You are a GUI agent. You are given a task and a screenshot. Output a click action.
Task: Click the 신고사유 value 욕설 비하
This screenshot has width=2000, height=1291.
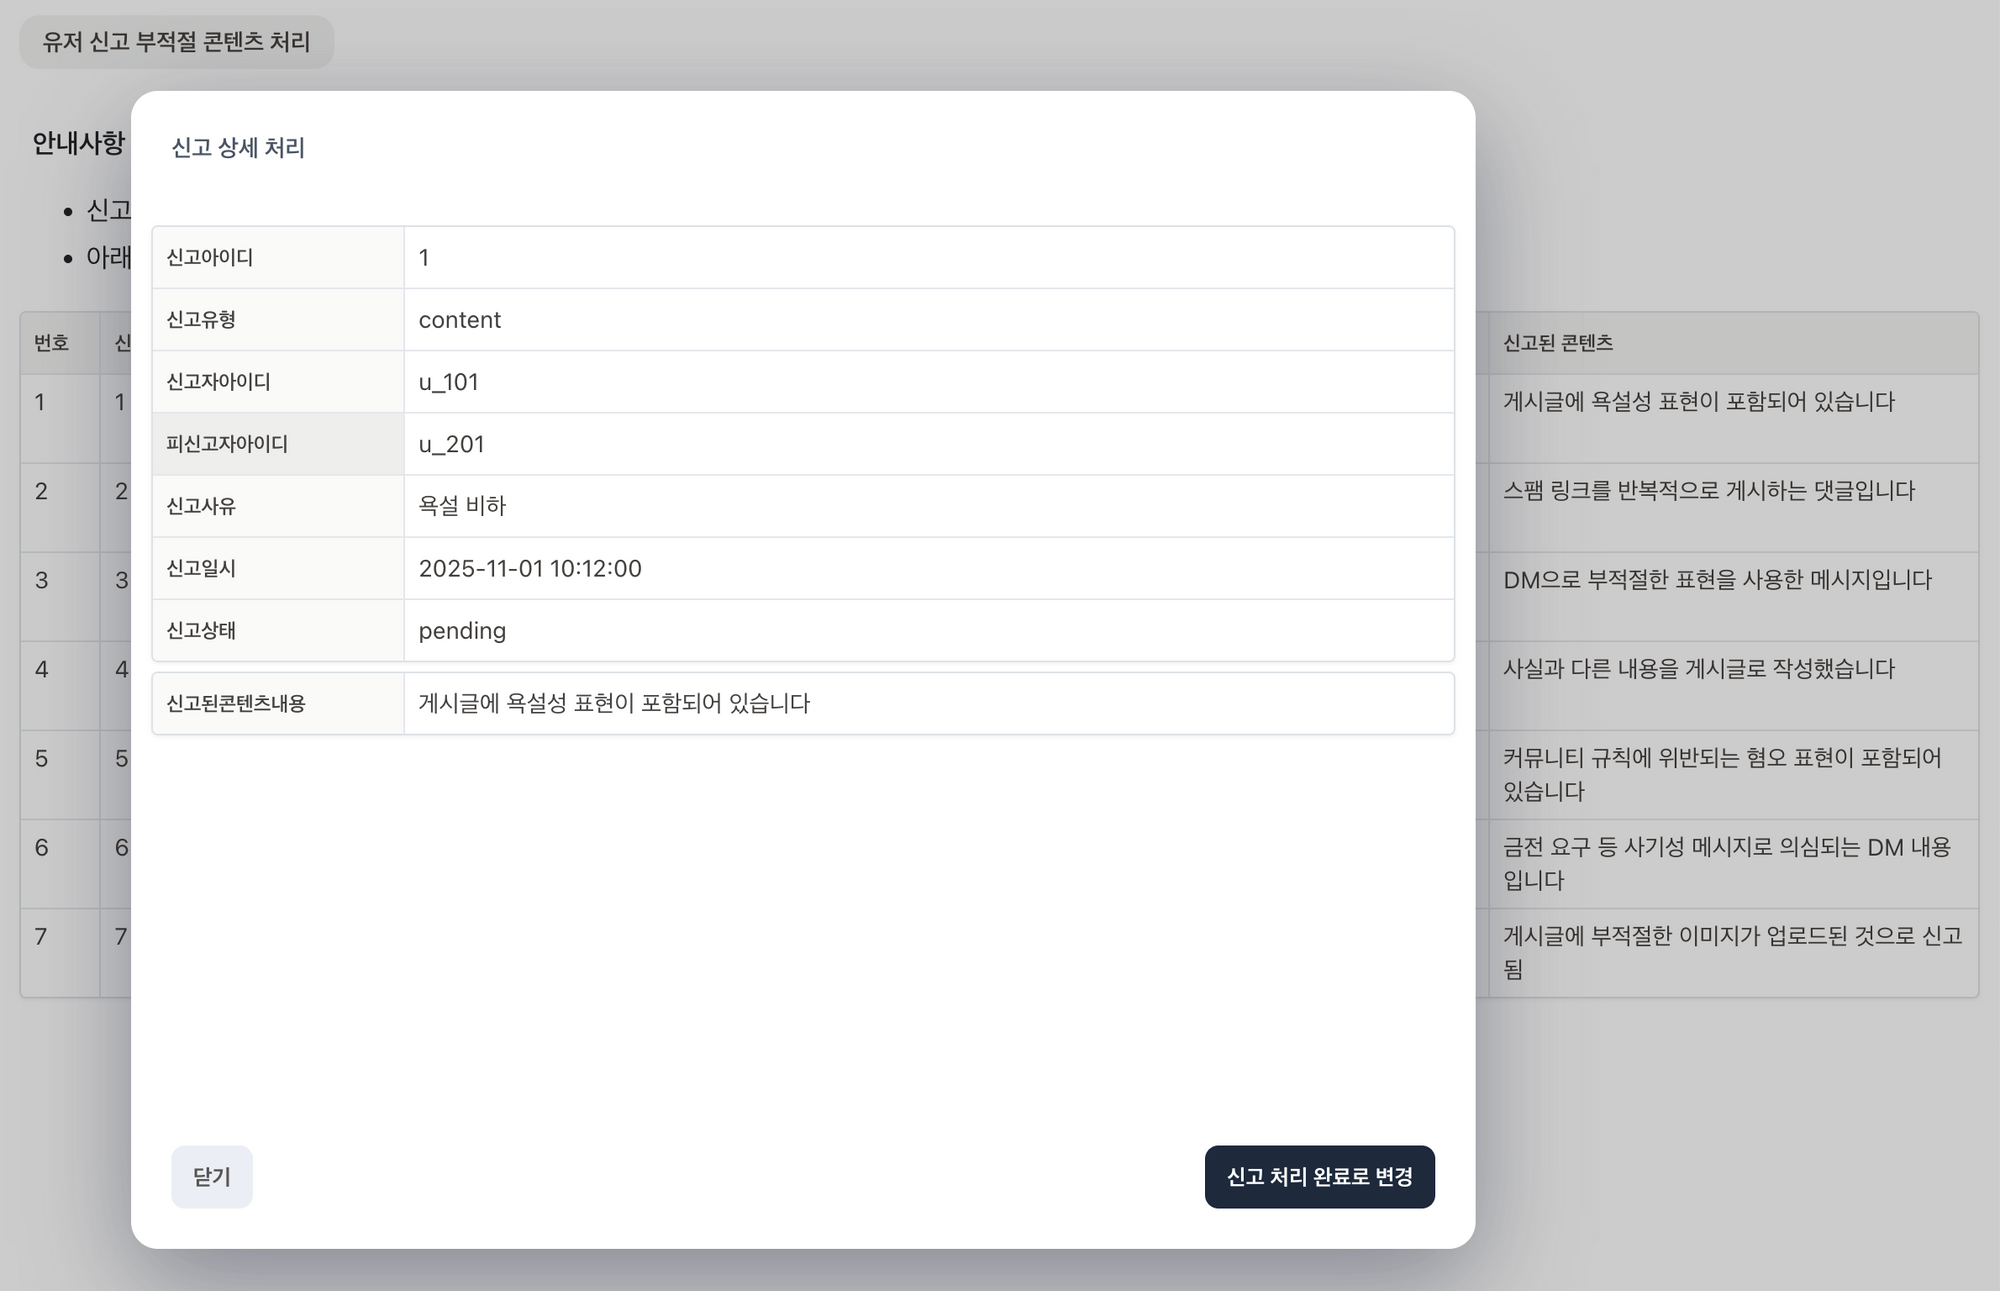tap(462, 506)
